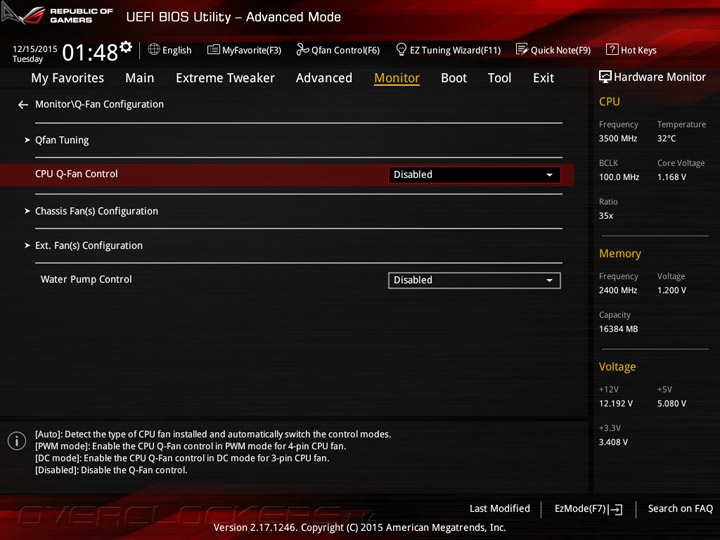The width and height of the screenshot is (720, 540).
Task: Select Water Pump Control label
Action: (x=86, y=280)
